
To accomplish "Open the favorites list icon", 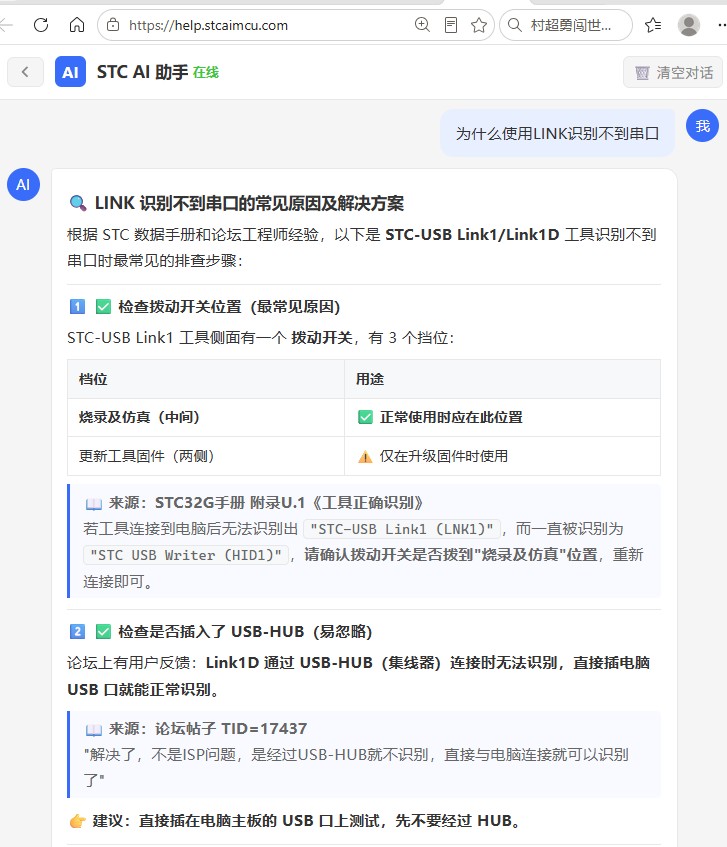I will (653, 25).
